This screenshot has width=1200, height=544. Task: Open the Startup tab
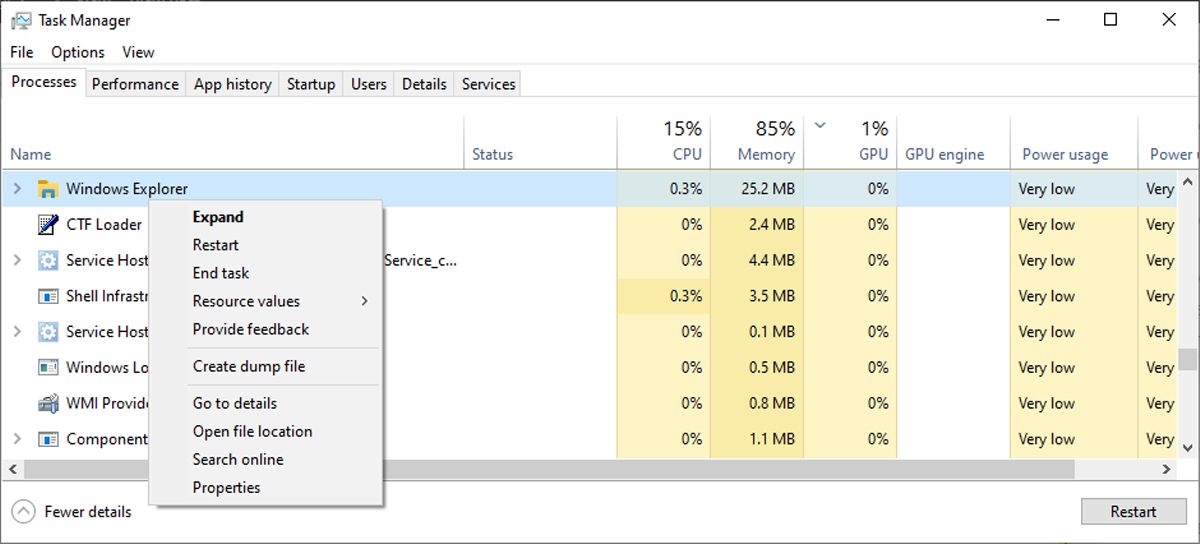tap(311, 84)
